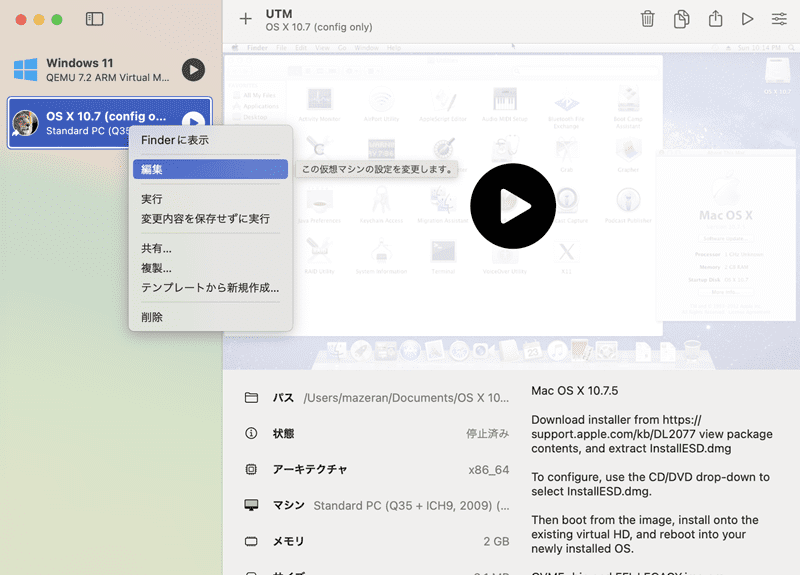Select the Windows 11 virtual machine row
This screenshot has width=800, height=575.
pos(110,70)
